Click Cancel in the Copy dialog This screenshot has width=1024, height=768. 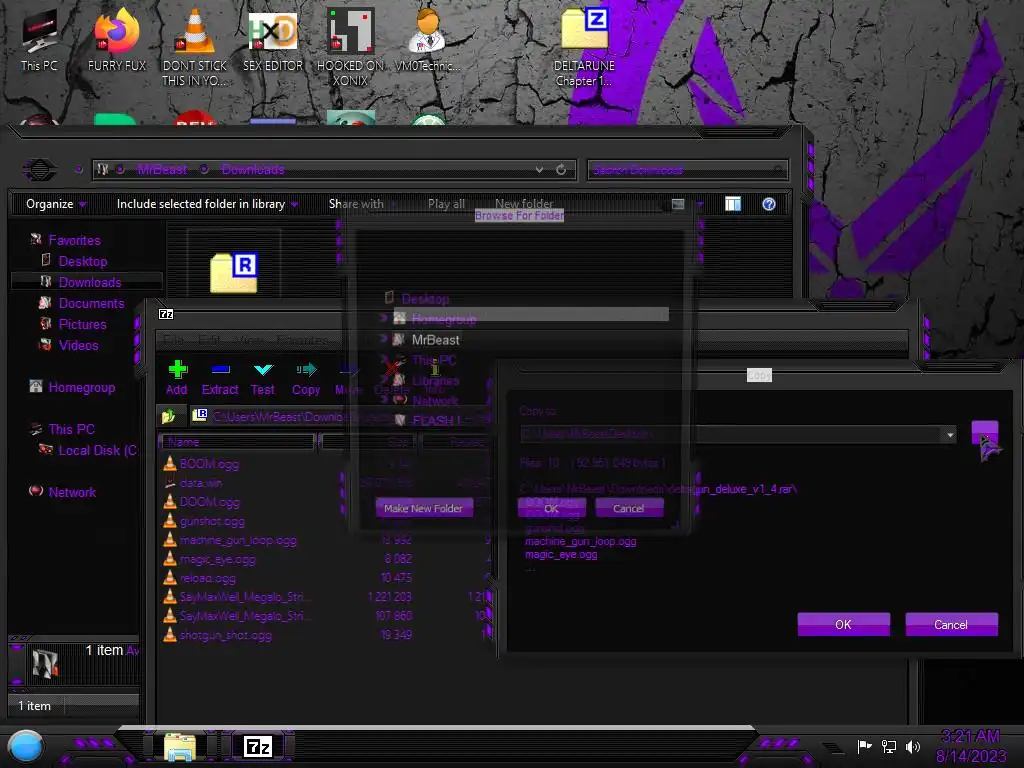pyautogui.click(x=951, y=624)
